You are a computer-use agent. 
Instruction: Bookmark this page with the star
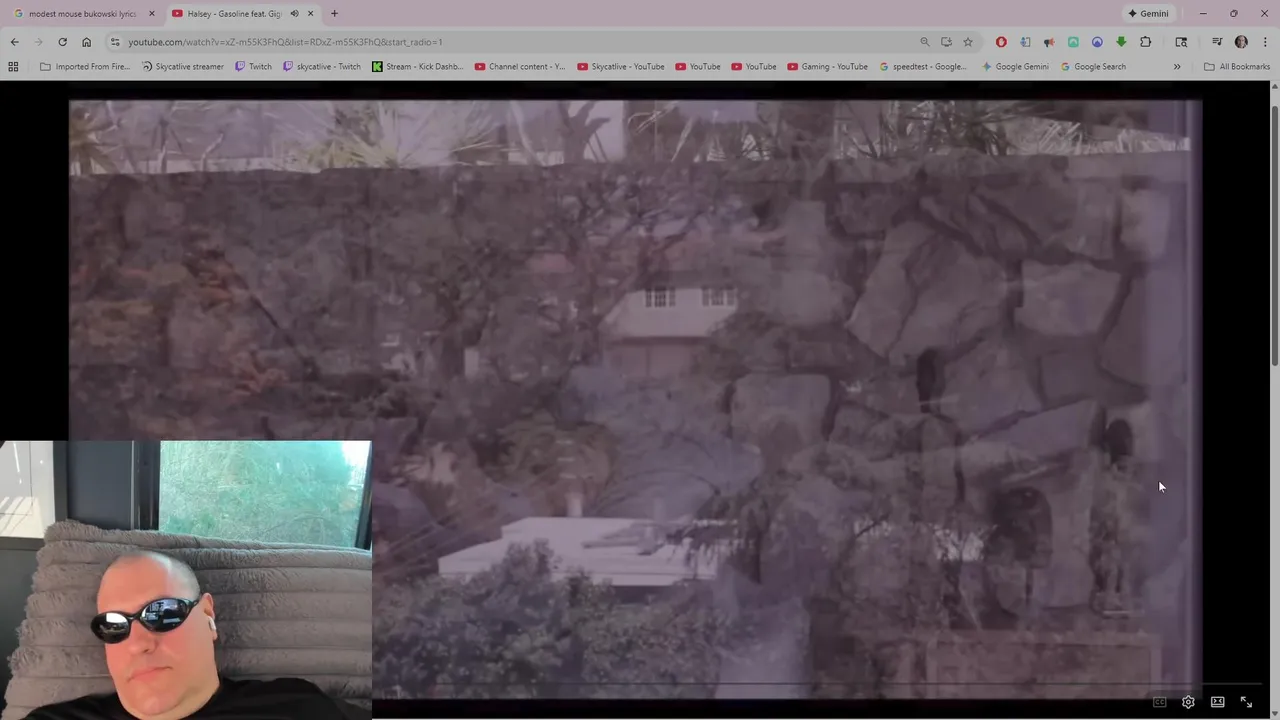(968, 42)
